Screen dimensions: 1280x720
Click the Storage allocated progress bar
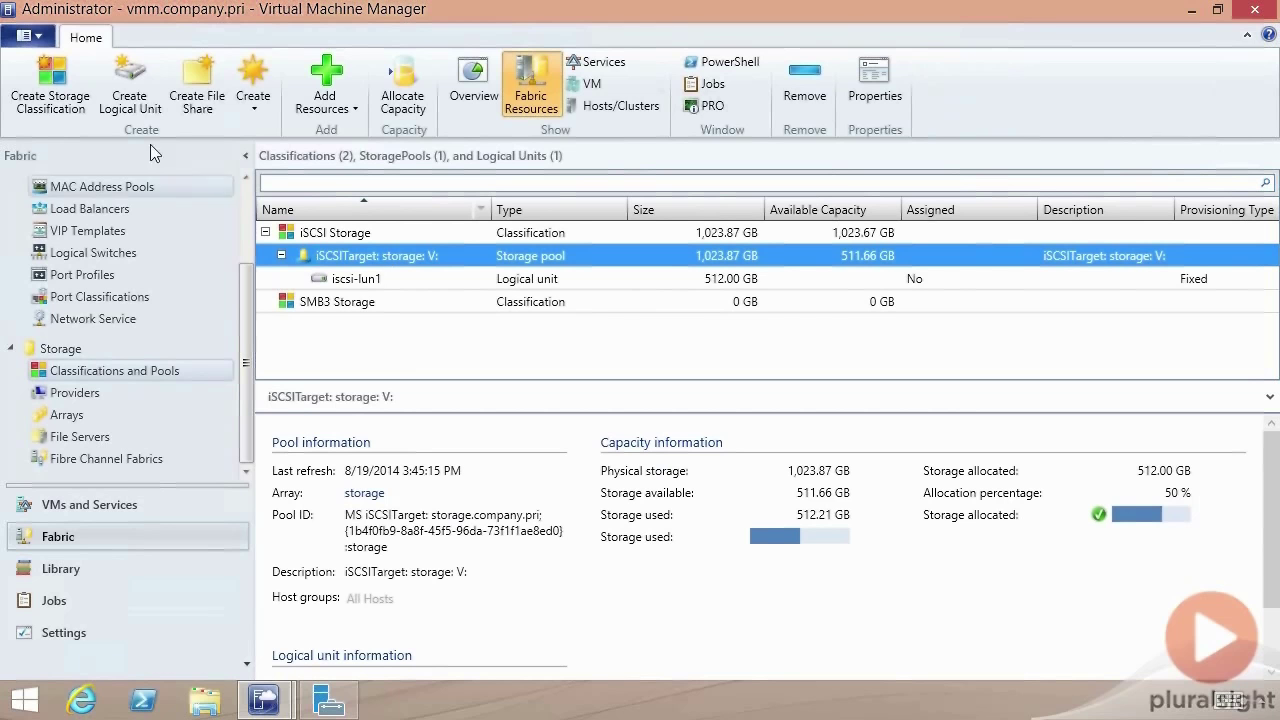[1151, 515]
